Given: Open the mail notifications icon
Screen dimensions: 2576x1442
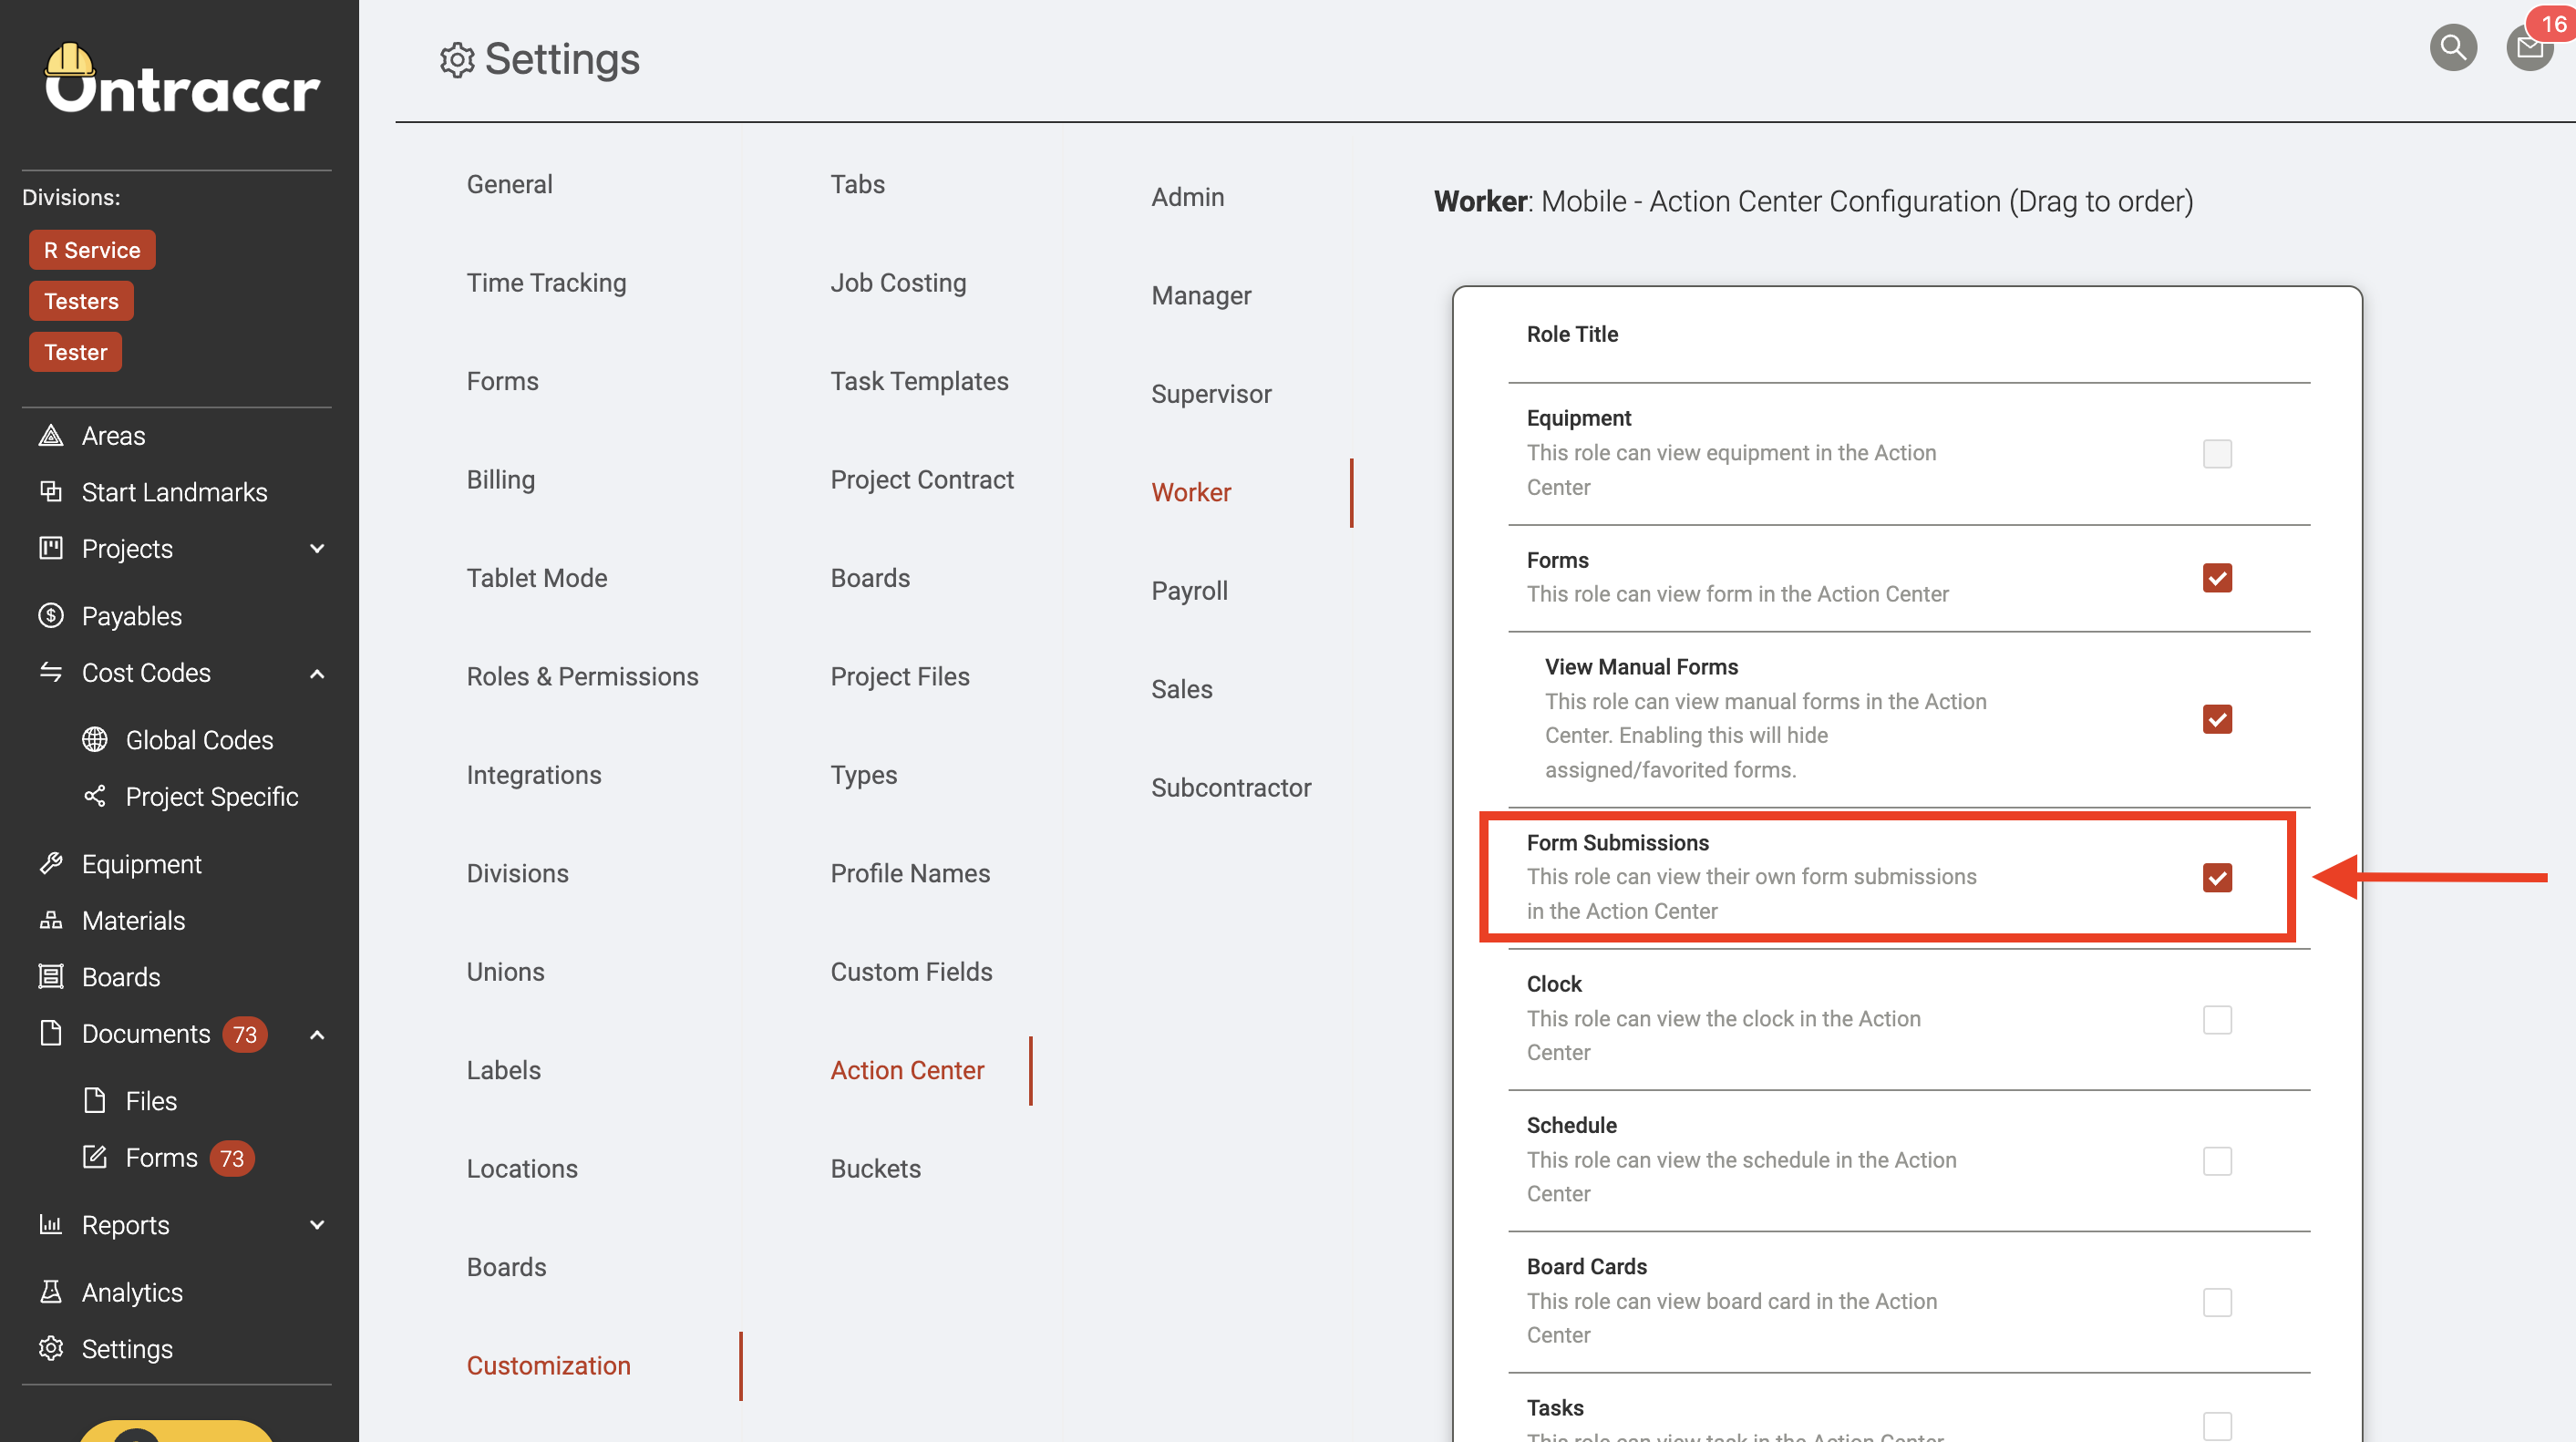Looking at the screenshot, I should click(x=2530, y=47).
